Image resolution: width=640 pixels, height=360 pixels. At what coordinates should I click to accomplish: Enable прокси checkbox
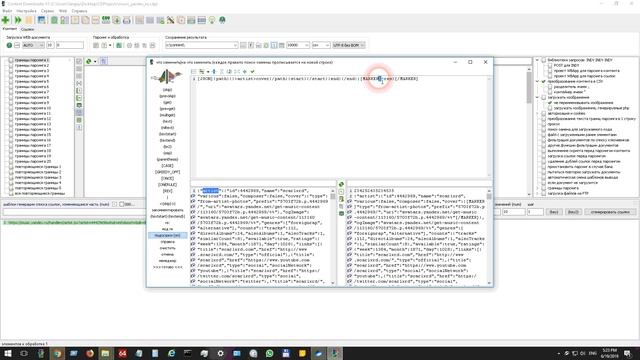click(544, 124)
